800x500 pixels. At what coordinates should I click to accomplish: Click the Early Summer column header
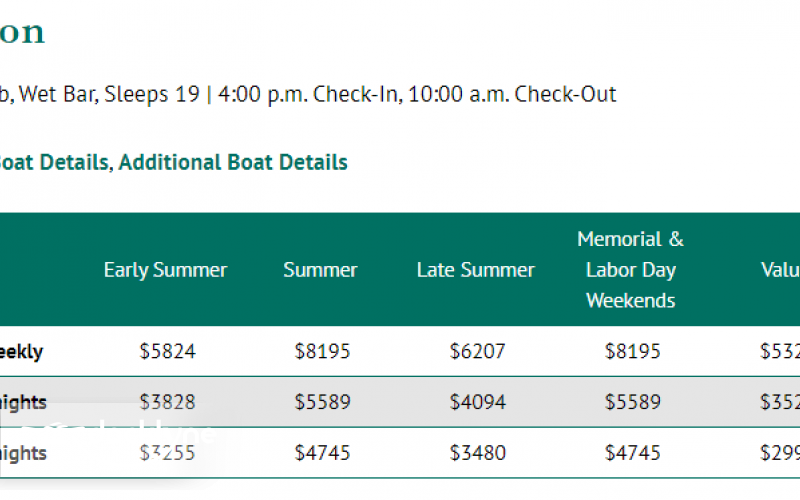click(x=165, y=270)
